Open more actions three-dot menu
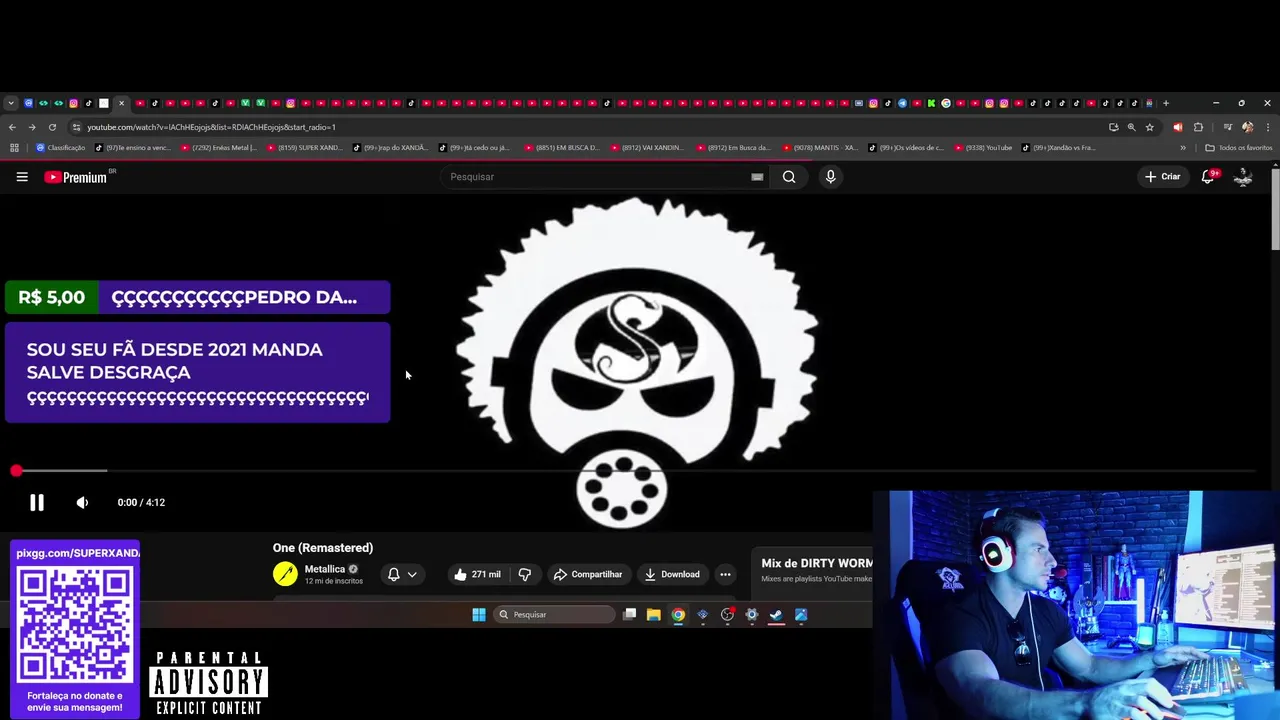Viewport: 1280px width, 720px height. (x=725, y=574)
